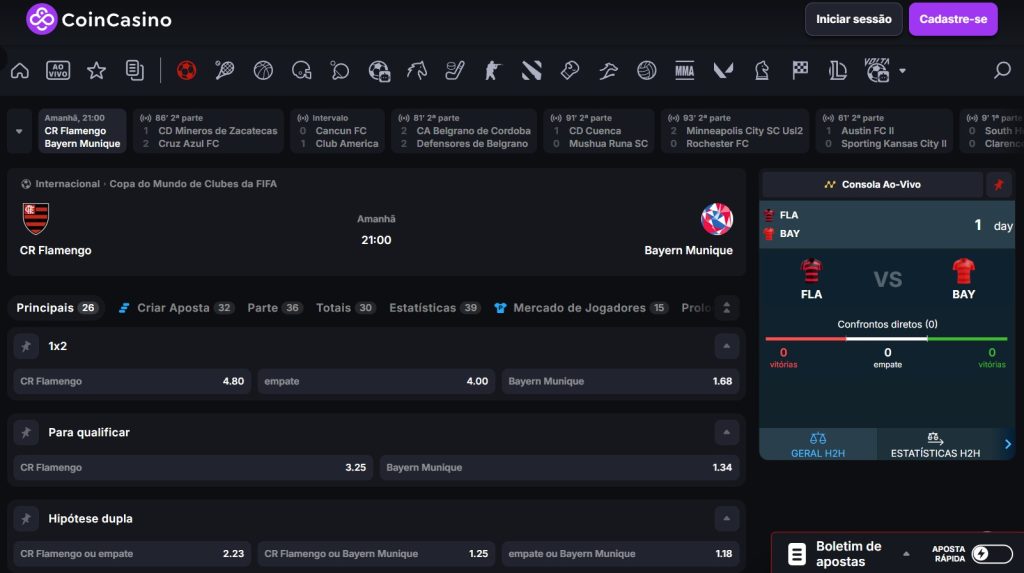Select the ice hockey sport icon
Viewport: 1024px width, 573px height.
(455, 70)
